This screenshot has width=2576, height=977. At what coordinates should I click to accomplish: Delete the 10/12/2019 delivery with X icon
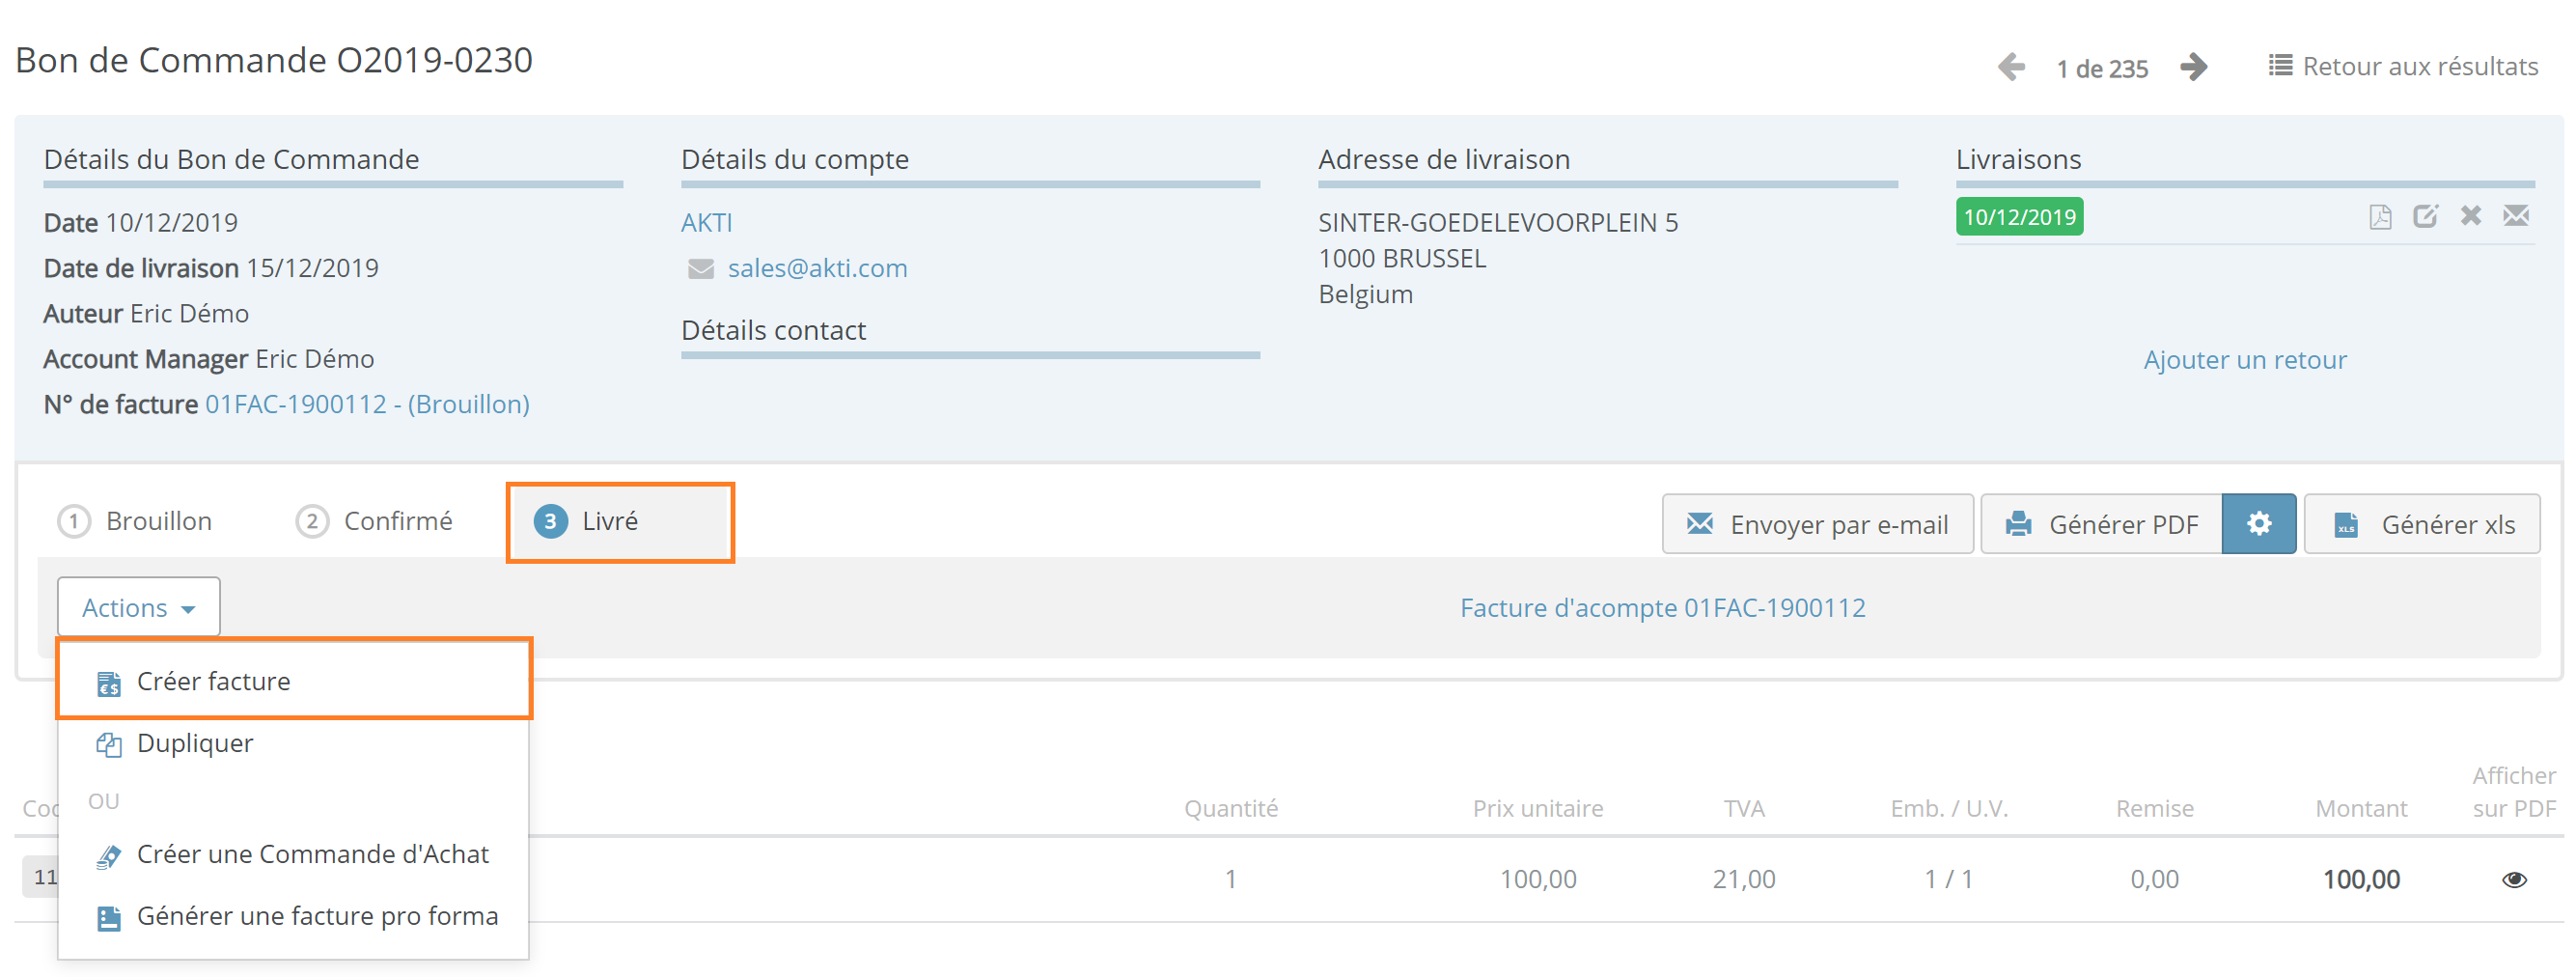click(2471, 215)
